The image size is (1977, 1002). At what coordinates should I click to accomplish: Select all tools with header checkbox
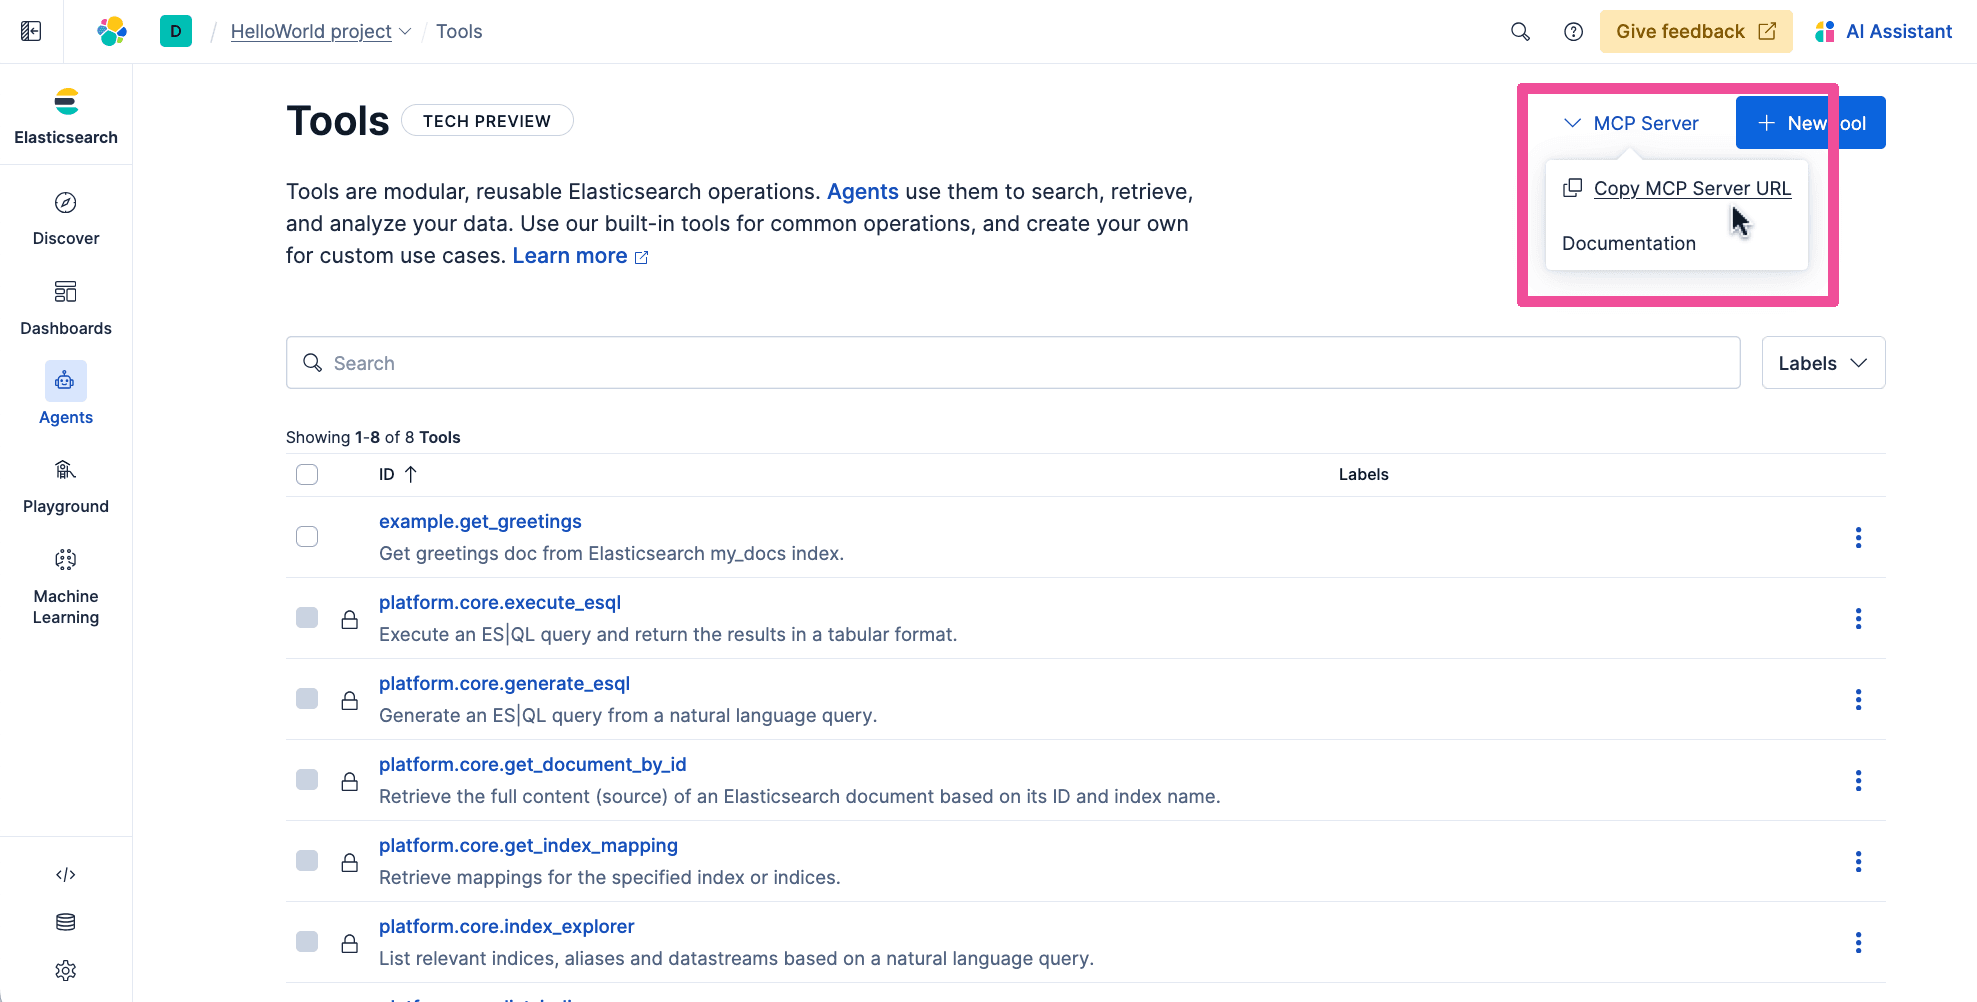[307, 475]
